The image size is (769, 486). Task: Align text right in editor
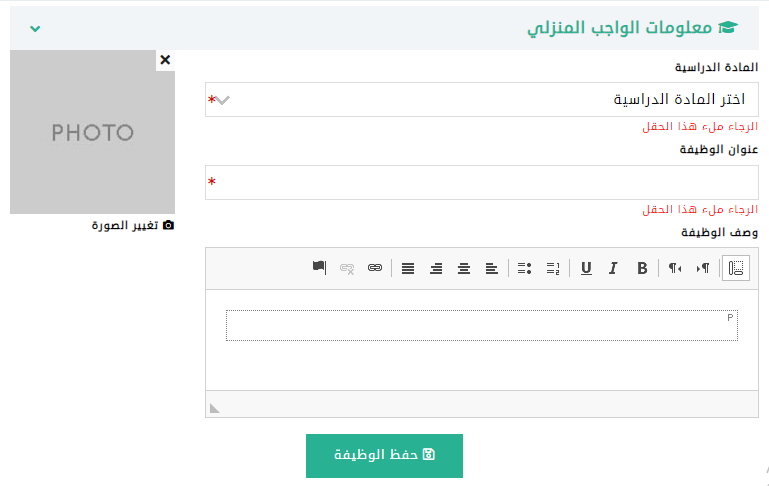click(x=436, y=268)
